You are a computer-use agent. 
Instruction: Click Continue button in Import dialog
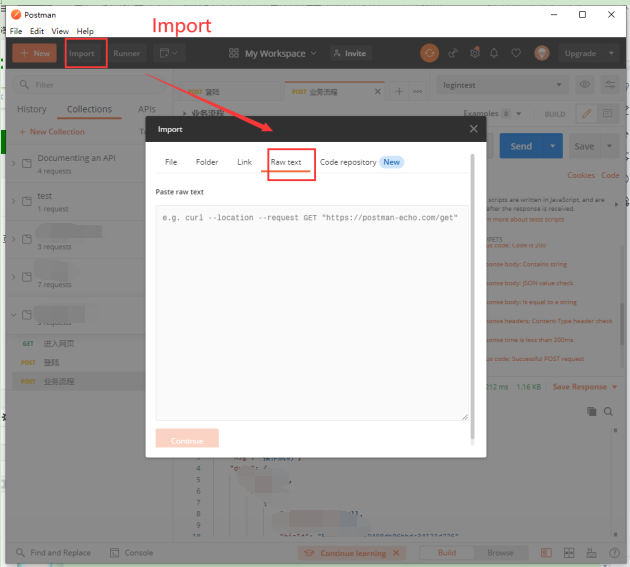pos(187,439)
